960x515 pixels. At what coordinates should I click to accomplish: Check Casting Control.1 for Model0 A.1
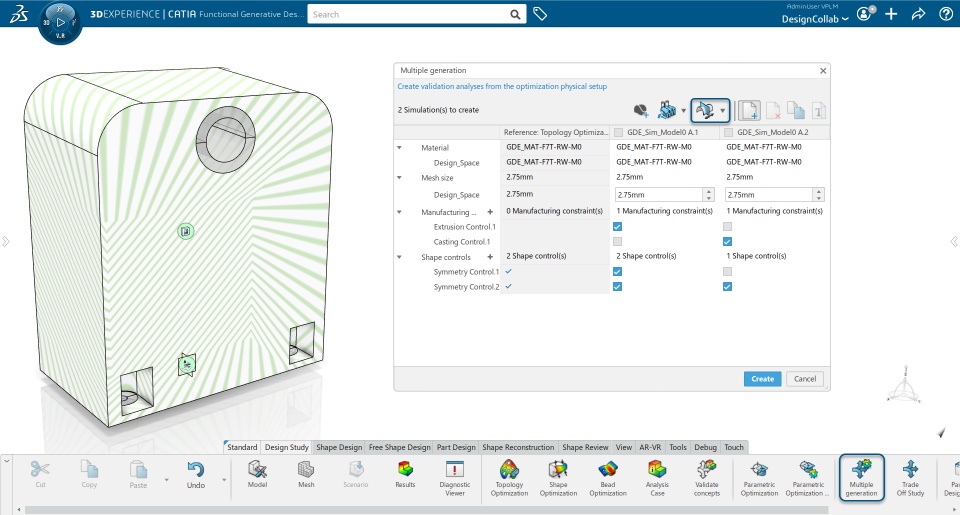pos(617,241)
